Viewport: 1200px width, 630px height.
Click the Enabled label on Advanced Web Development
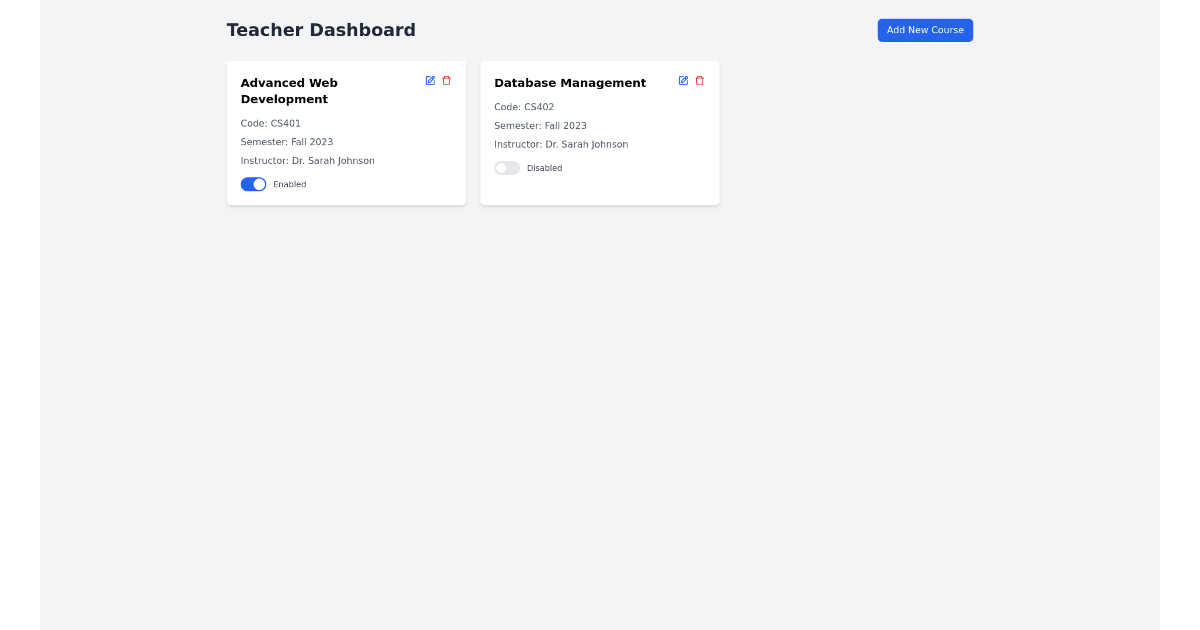pos(289,184)
